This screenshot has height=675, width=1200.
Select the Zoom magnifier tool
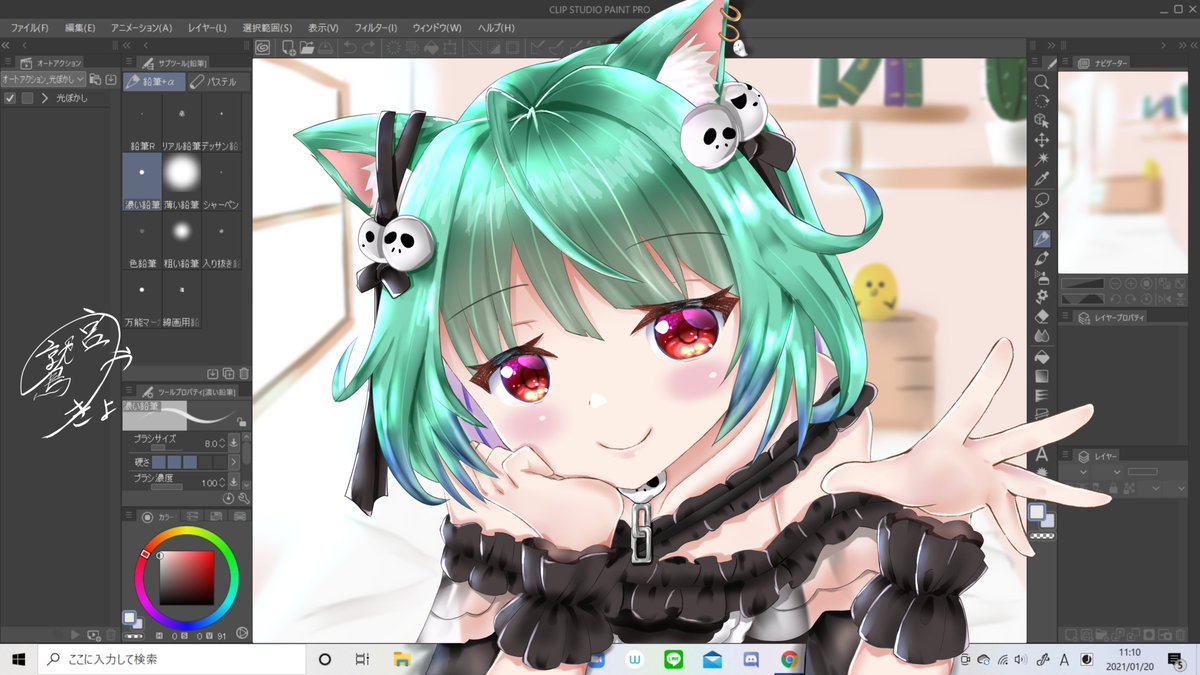[1041, 82]
